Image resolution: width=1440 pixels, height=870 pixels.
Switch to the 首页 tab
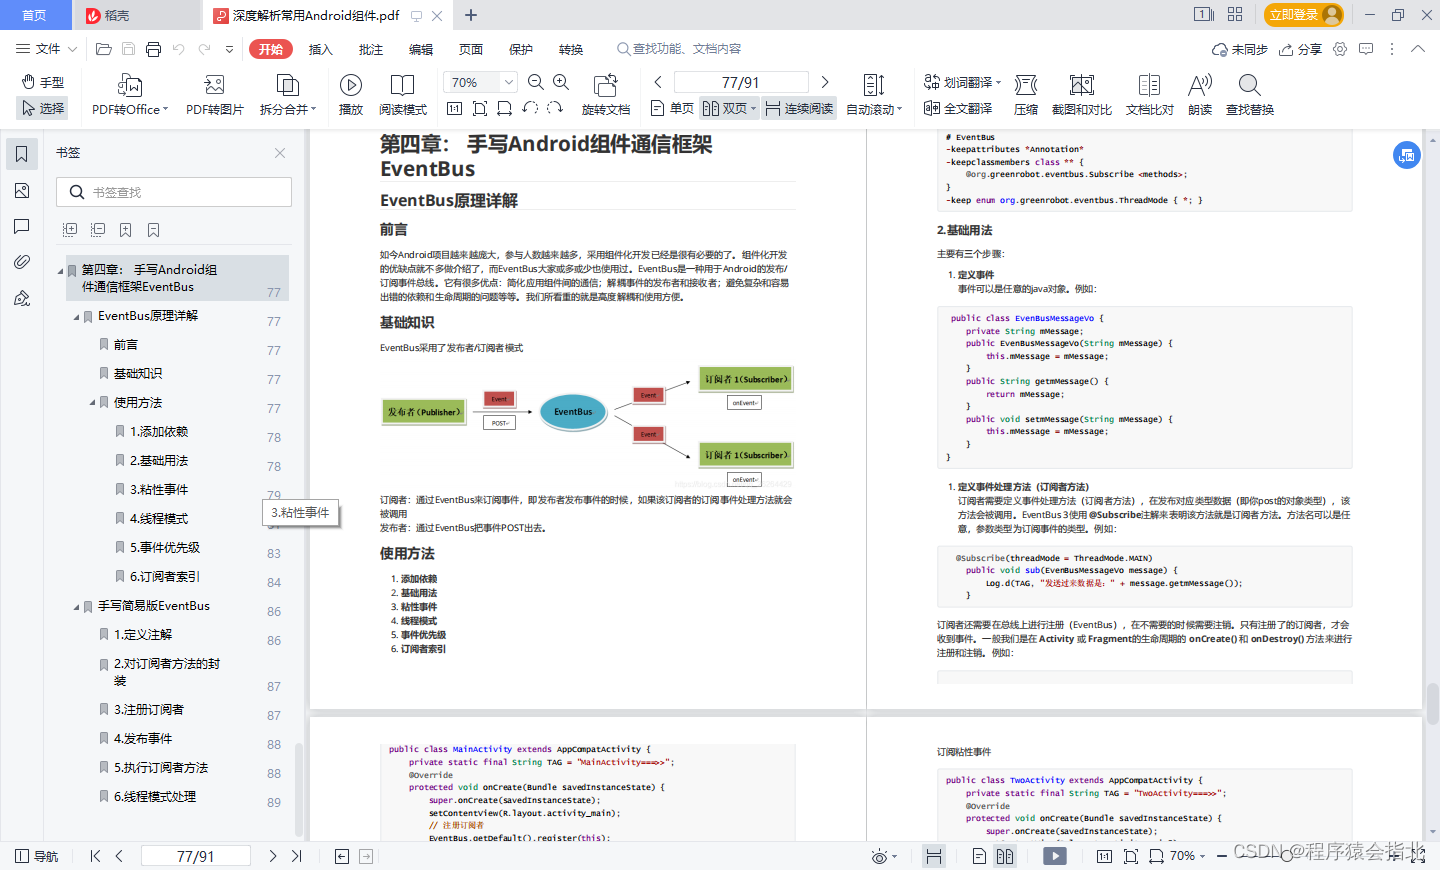point(35,15)
